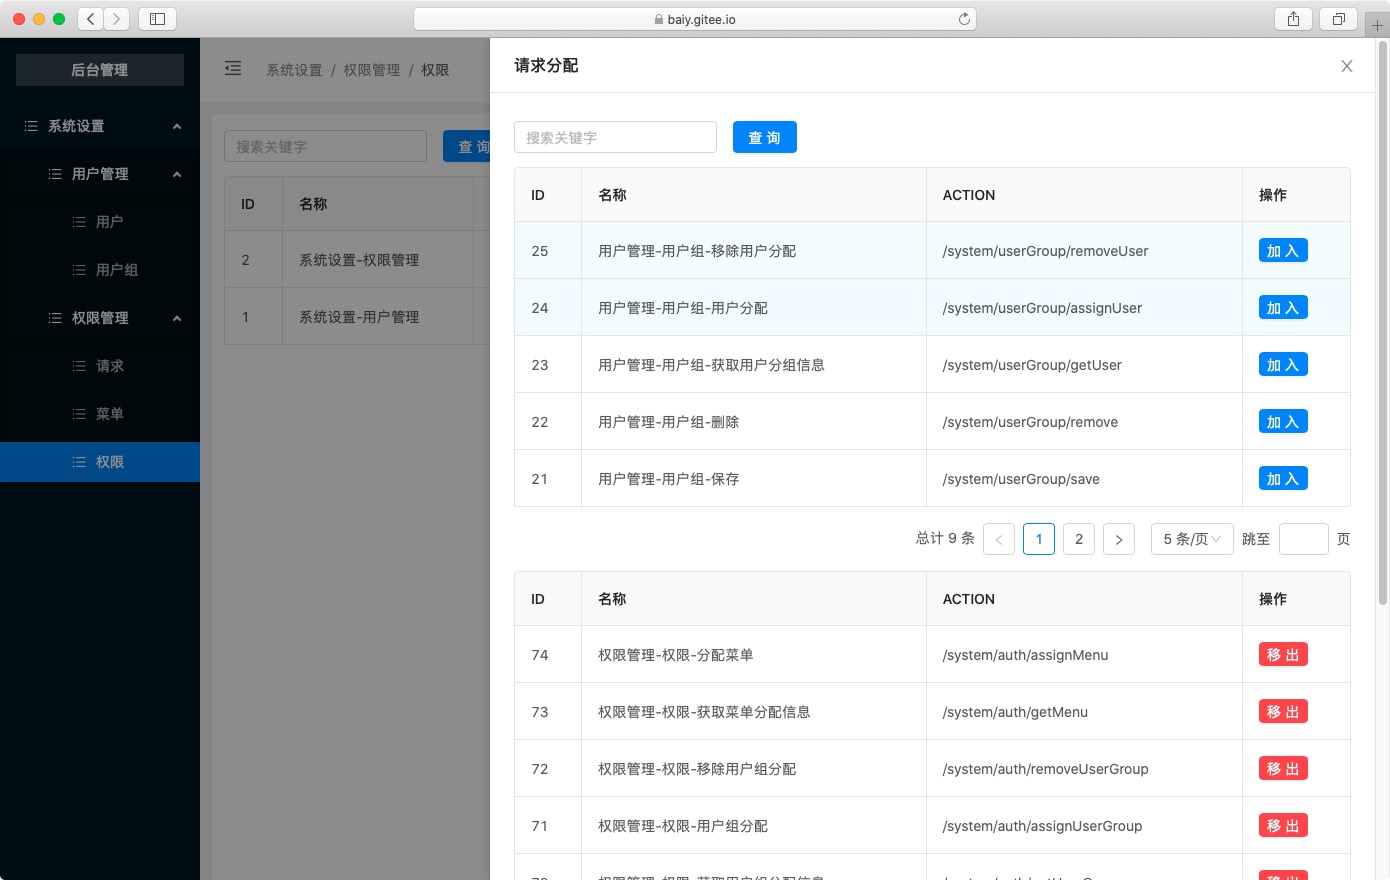Click 系统设置 breadcrumb link
The image size is (1390, 880).
pyautogui.click(x=294, y=70)
